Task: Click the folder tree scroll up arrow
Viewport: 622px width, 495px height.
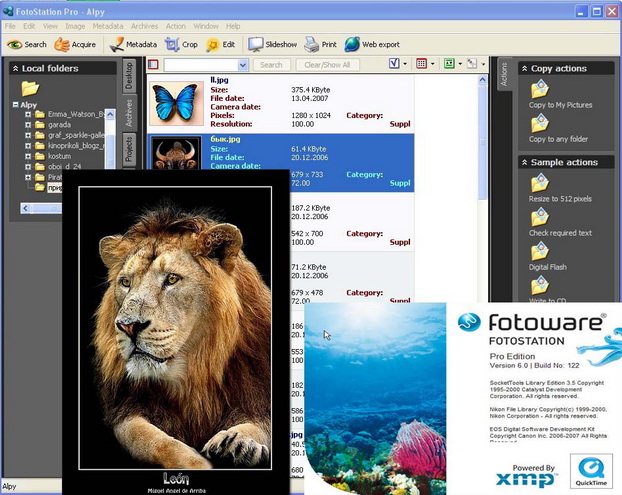Action: coord(110,114)
